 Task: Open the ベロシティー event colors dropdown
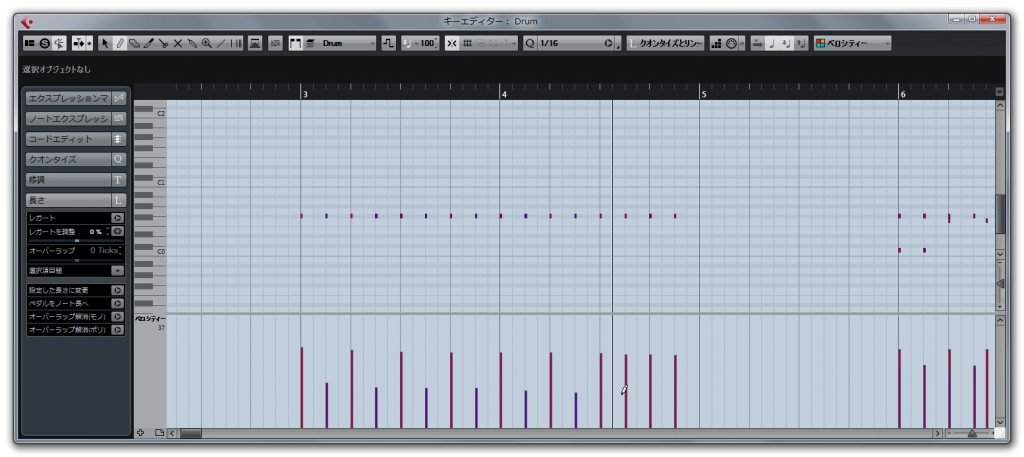852,43
